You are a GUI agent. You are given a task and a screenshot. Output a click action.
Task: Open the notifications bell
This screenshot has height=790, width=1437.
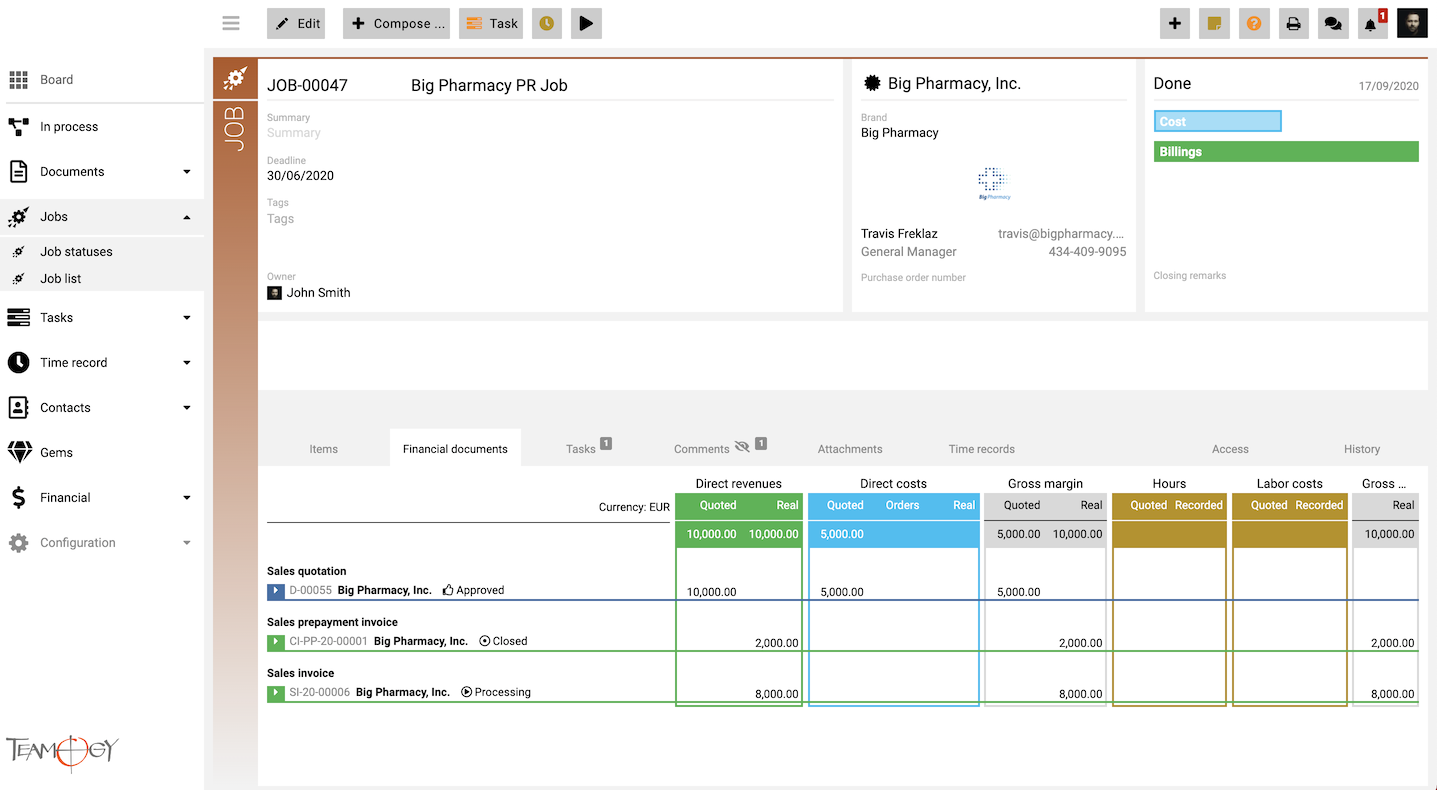(x=1372, y=24)
